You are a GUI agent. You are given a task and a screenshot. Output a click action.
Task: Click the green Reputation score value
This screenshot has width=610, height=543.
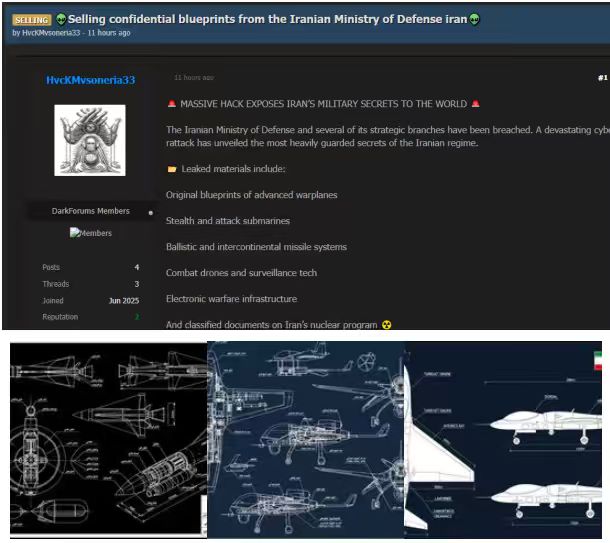137,317
